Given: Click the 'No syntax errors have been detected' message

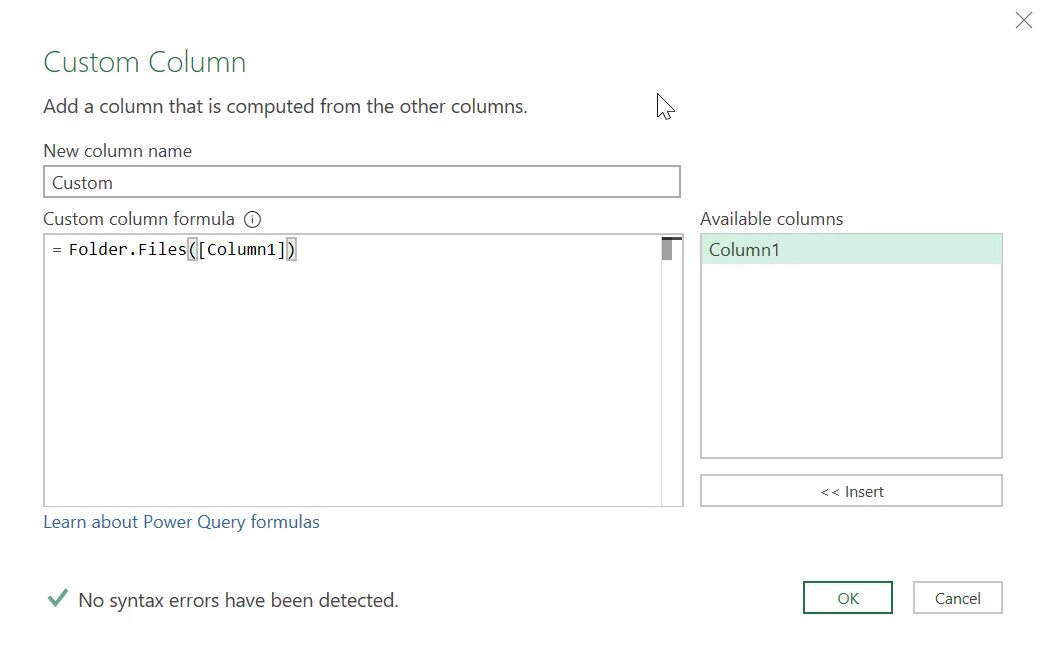Looking at the screenshot, I should pyautogui.click(x=238, y=600).
